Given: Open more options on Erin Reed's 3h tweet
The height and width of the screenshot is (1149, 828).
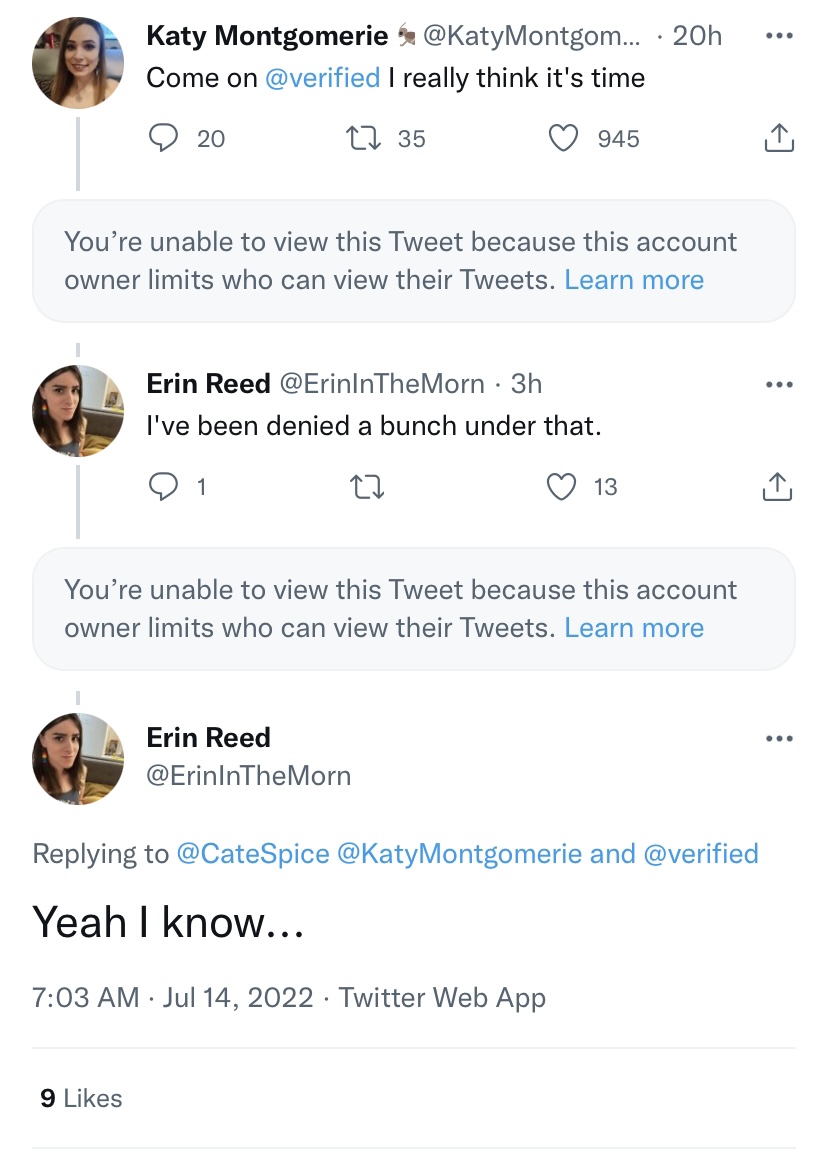Looking at the screenshot, I should point(778,384).
